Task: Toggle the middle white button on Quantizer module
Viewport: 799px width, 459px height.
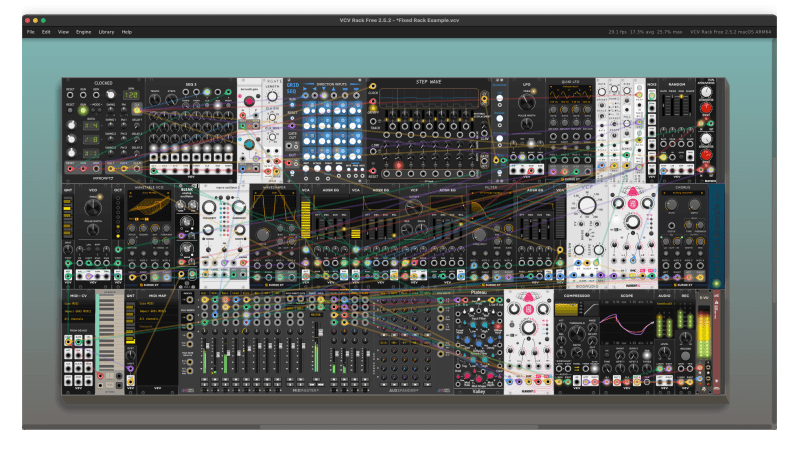Action: click(x=500, y=118)
